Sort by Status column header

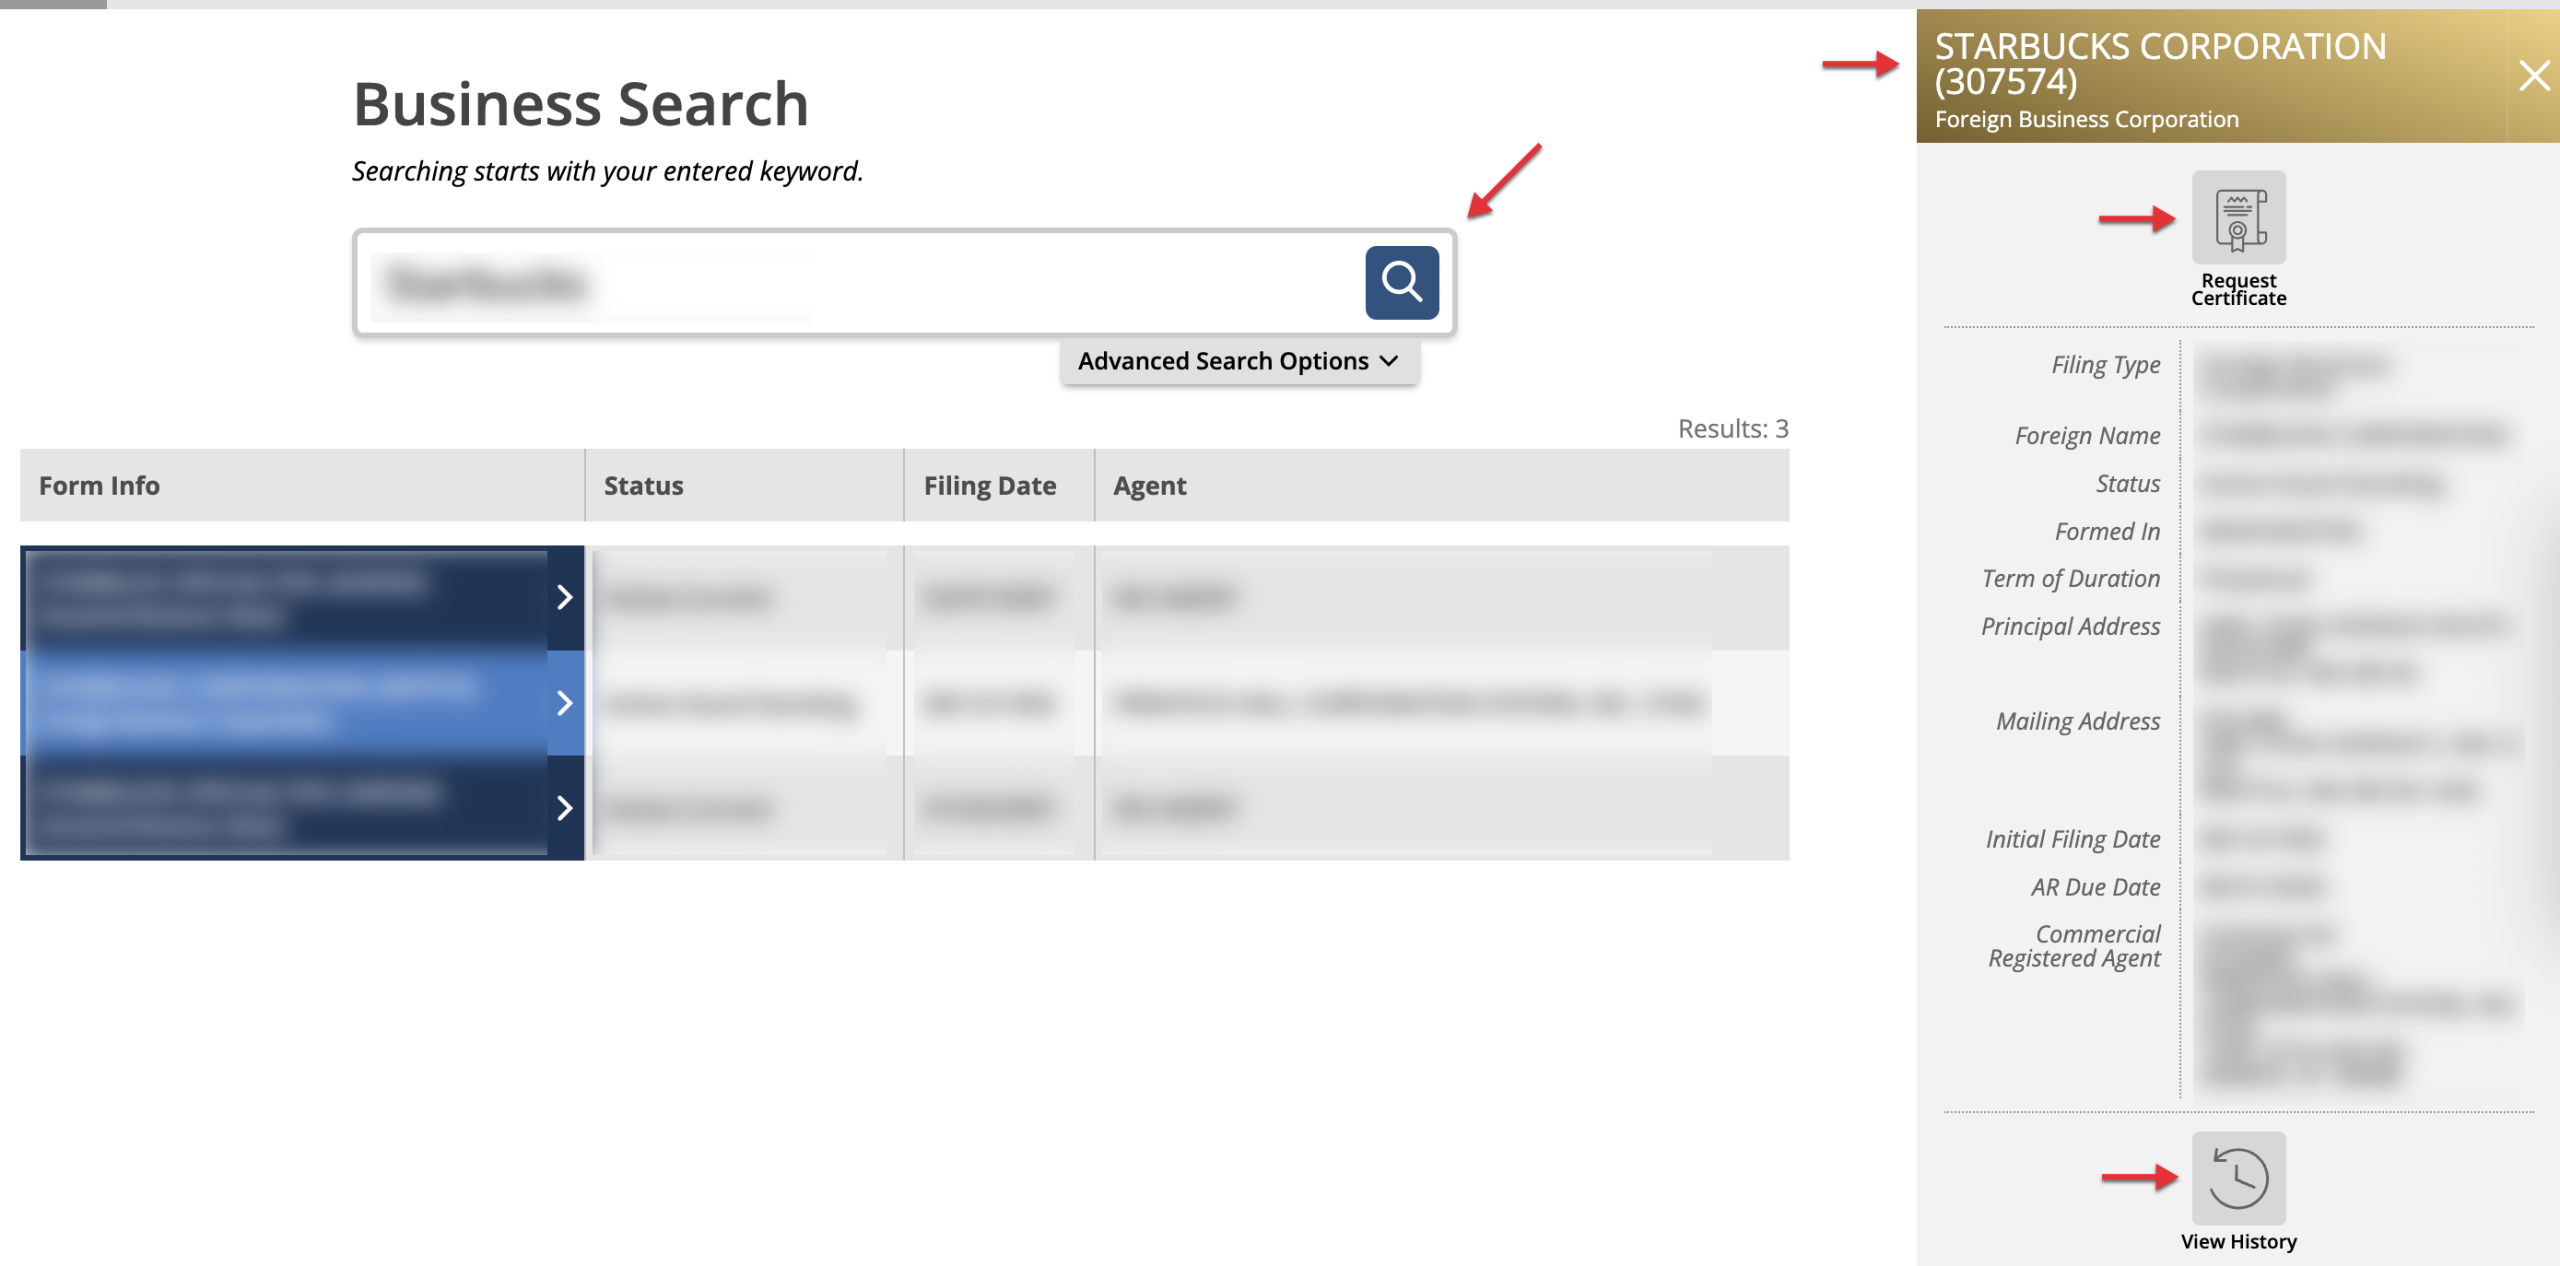point(643,486)
